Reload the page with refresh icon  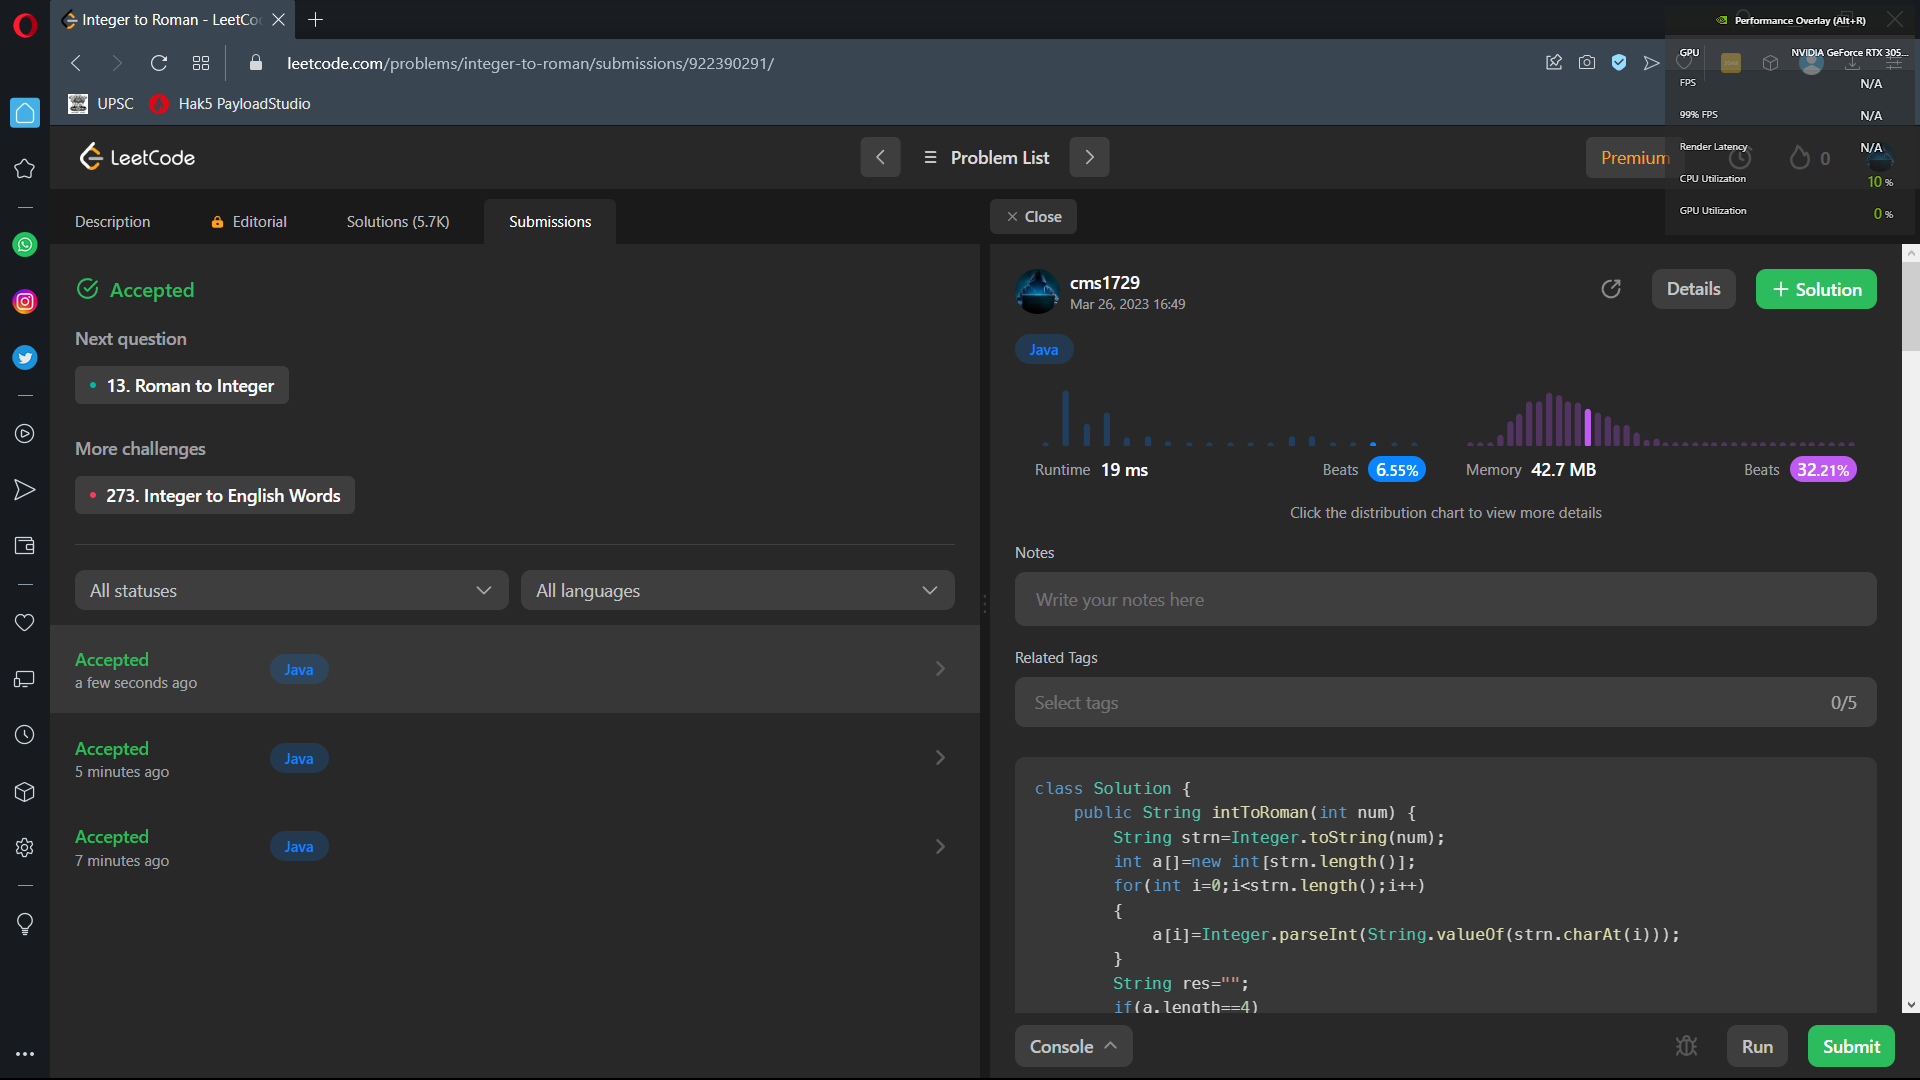158,63
